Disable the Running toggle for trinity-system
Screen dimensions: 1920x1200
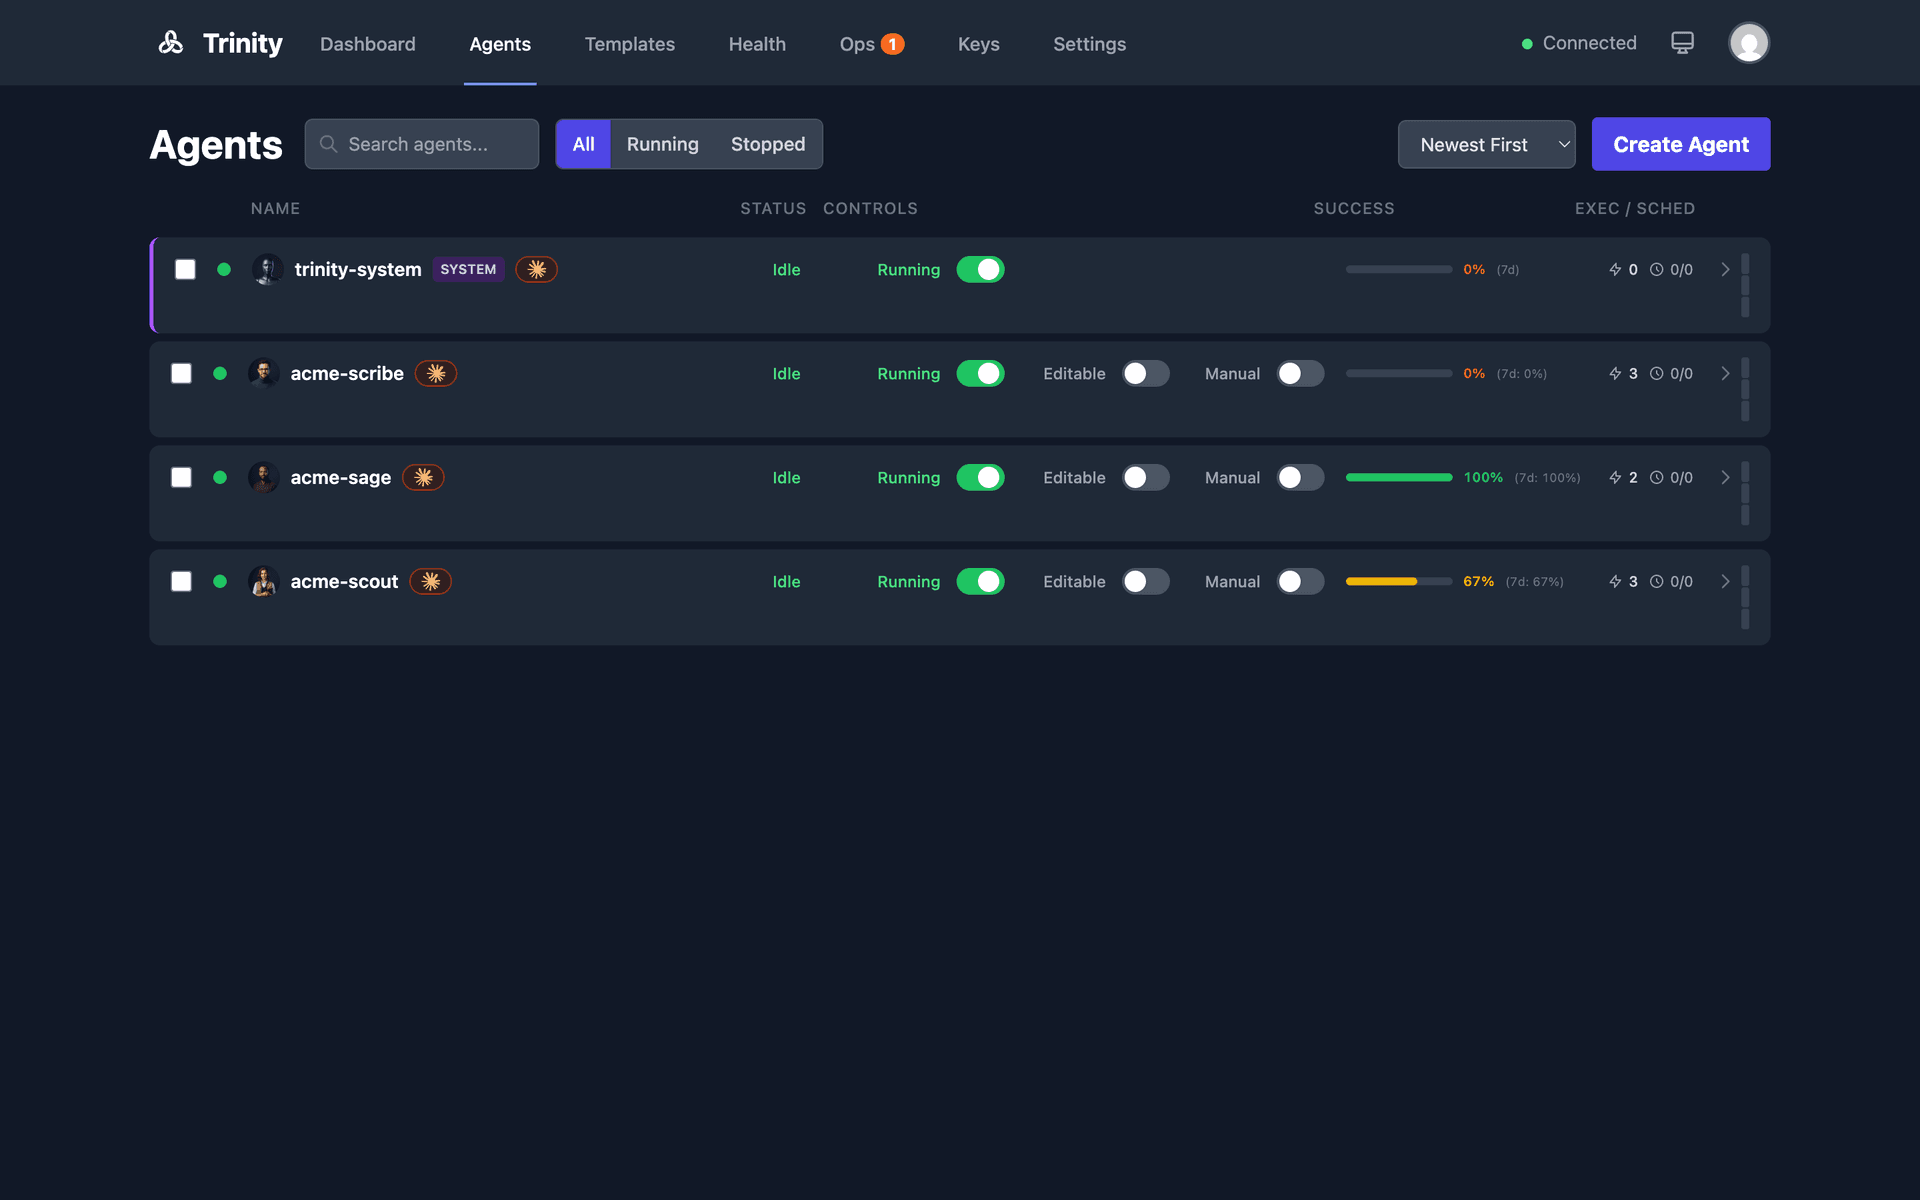click(981, 269)
